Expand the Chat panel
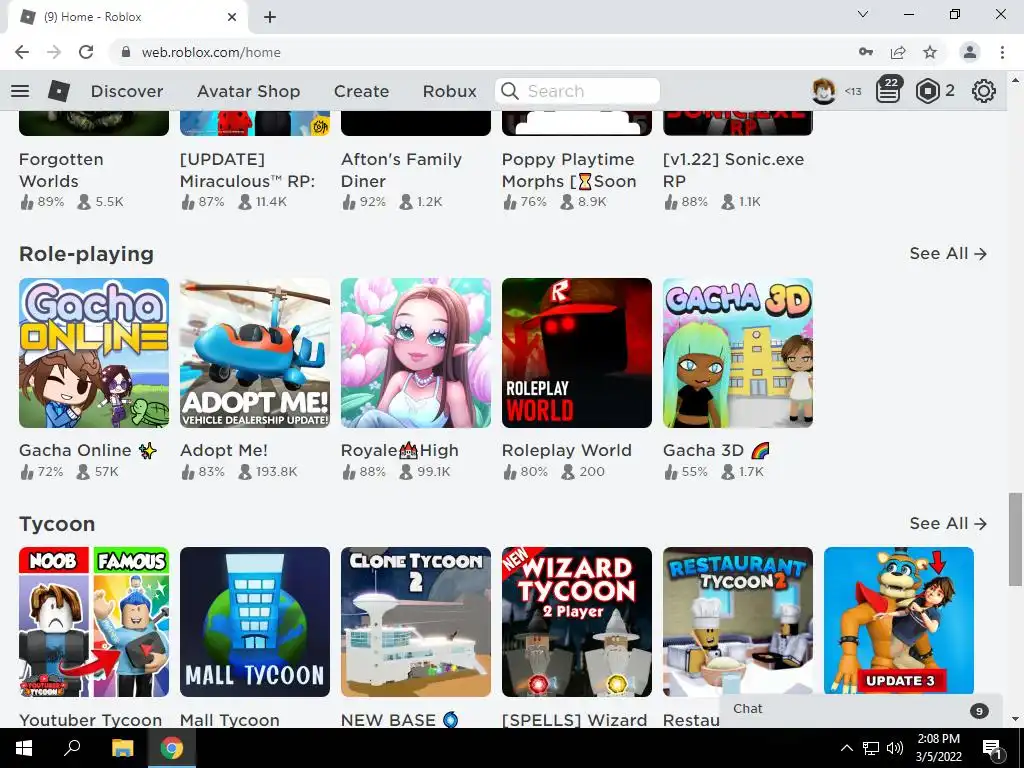Viewport: 1024px width, 768px height. click(861, 711)
